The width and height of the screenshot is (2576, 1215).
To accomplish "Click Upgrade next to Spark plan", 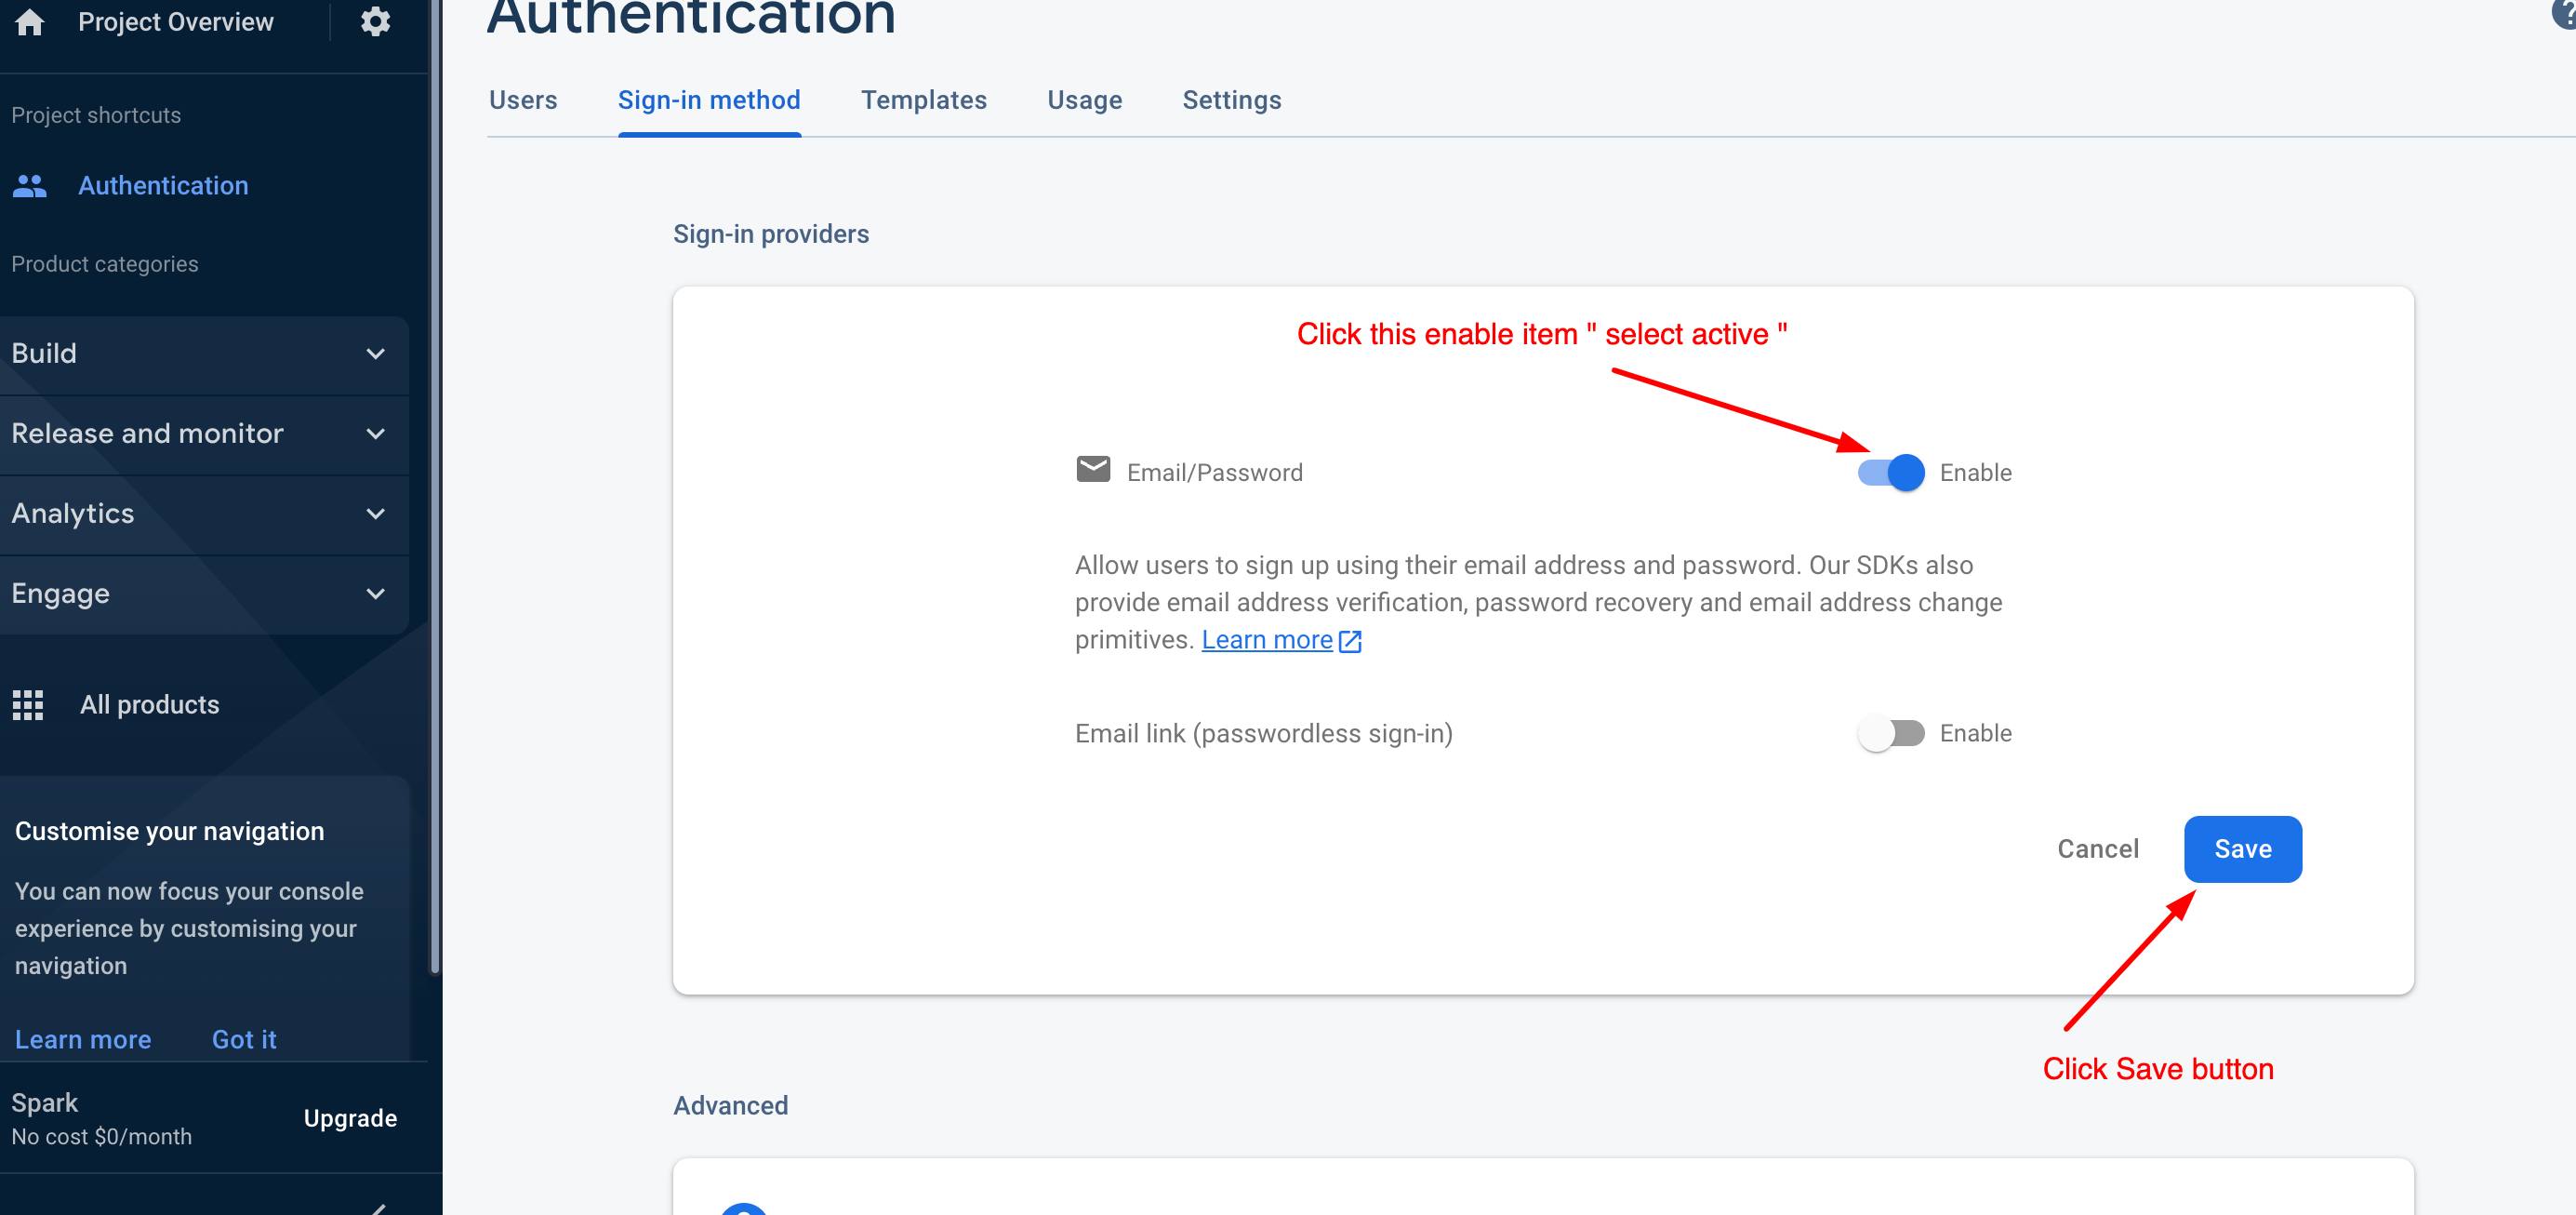I will coord(350,1118).
